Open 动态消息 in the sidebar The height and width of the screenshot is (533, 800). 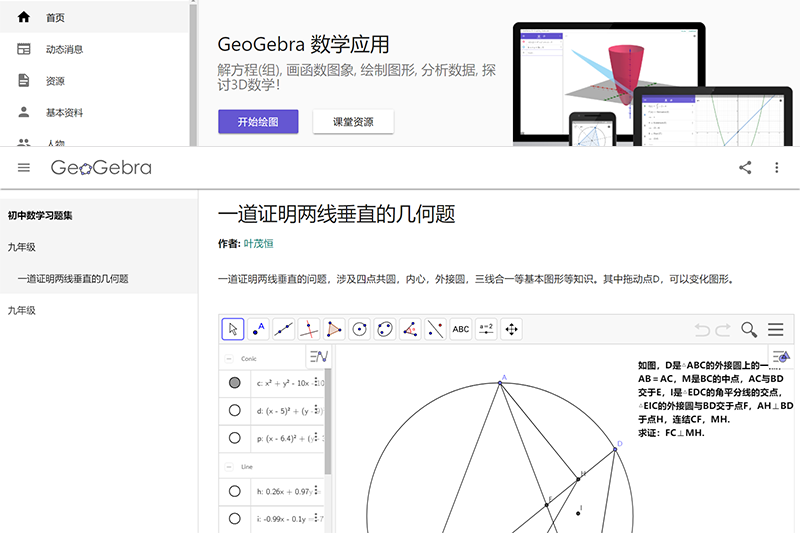coord(94,49)
